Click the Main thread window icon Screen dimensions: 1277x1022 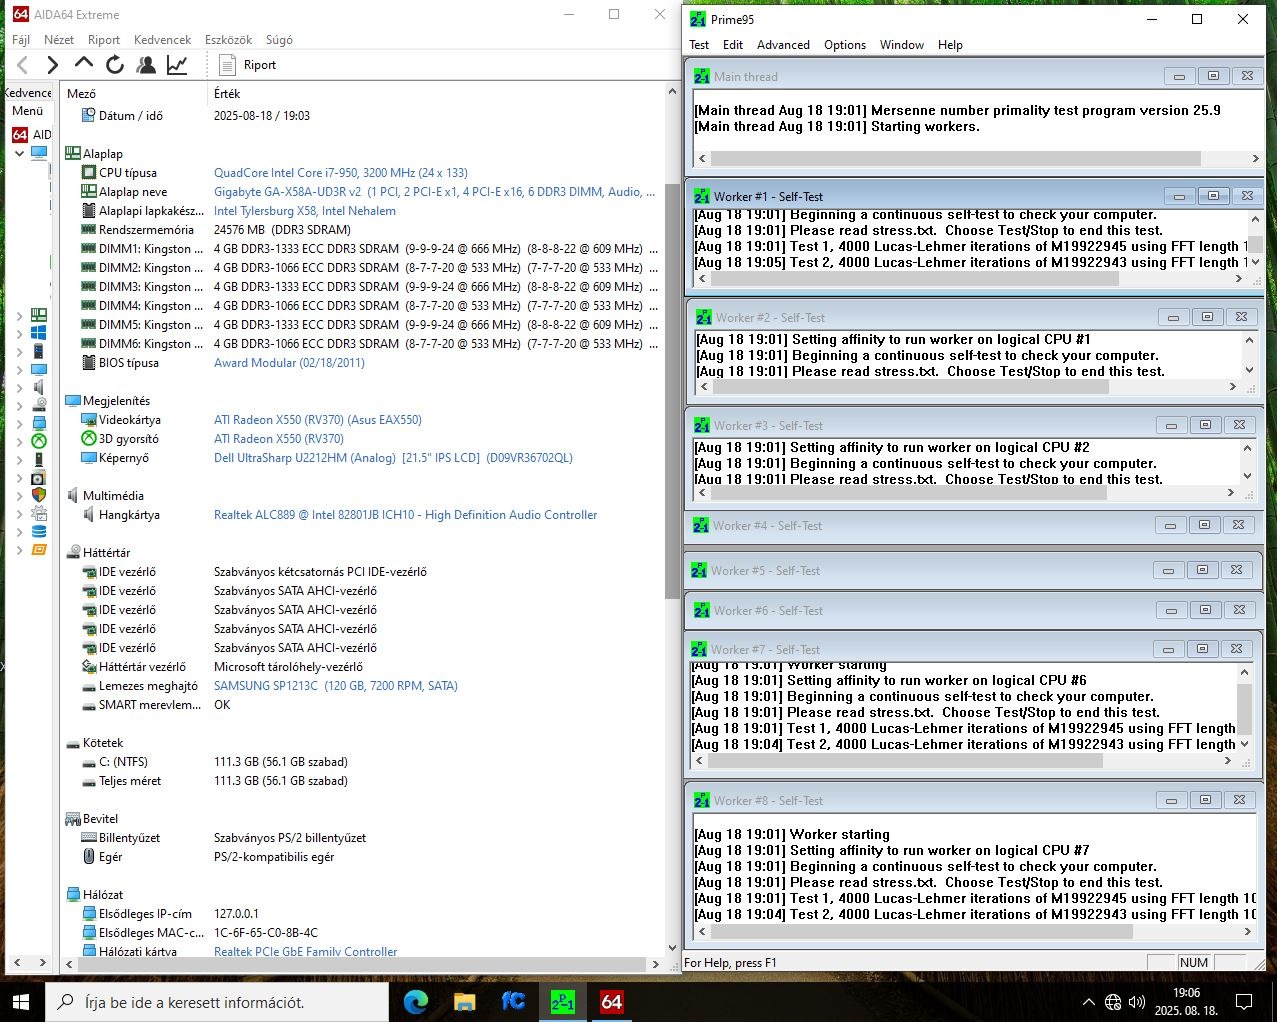(x=702, y=77)
